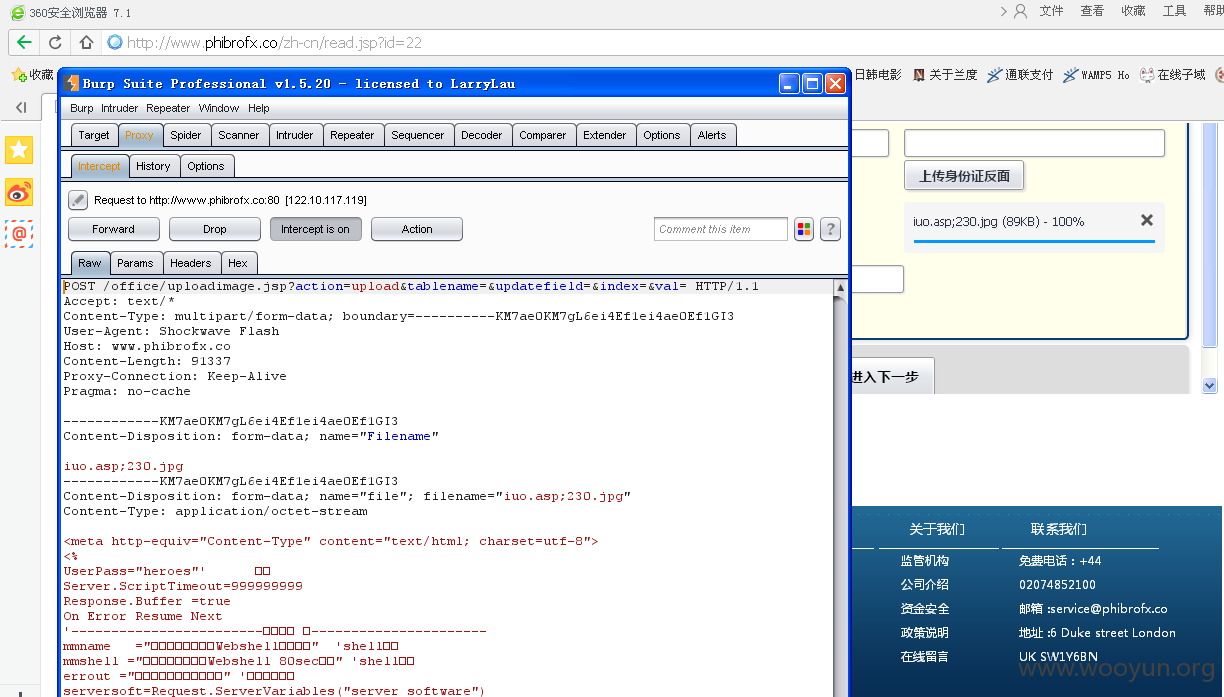Switch to the Spider tab
The width and height of the screenshot is (1224, 697).
(186, 135)
